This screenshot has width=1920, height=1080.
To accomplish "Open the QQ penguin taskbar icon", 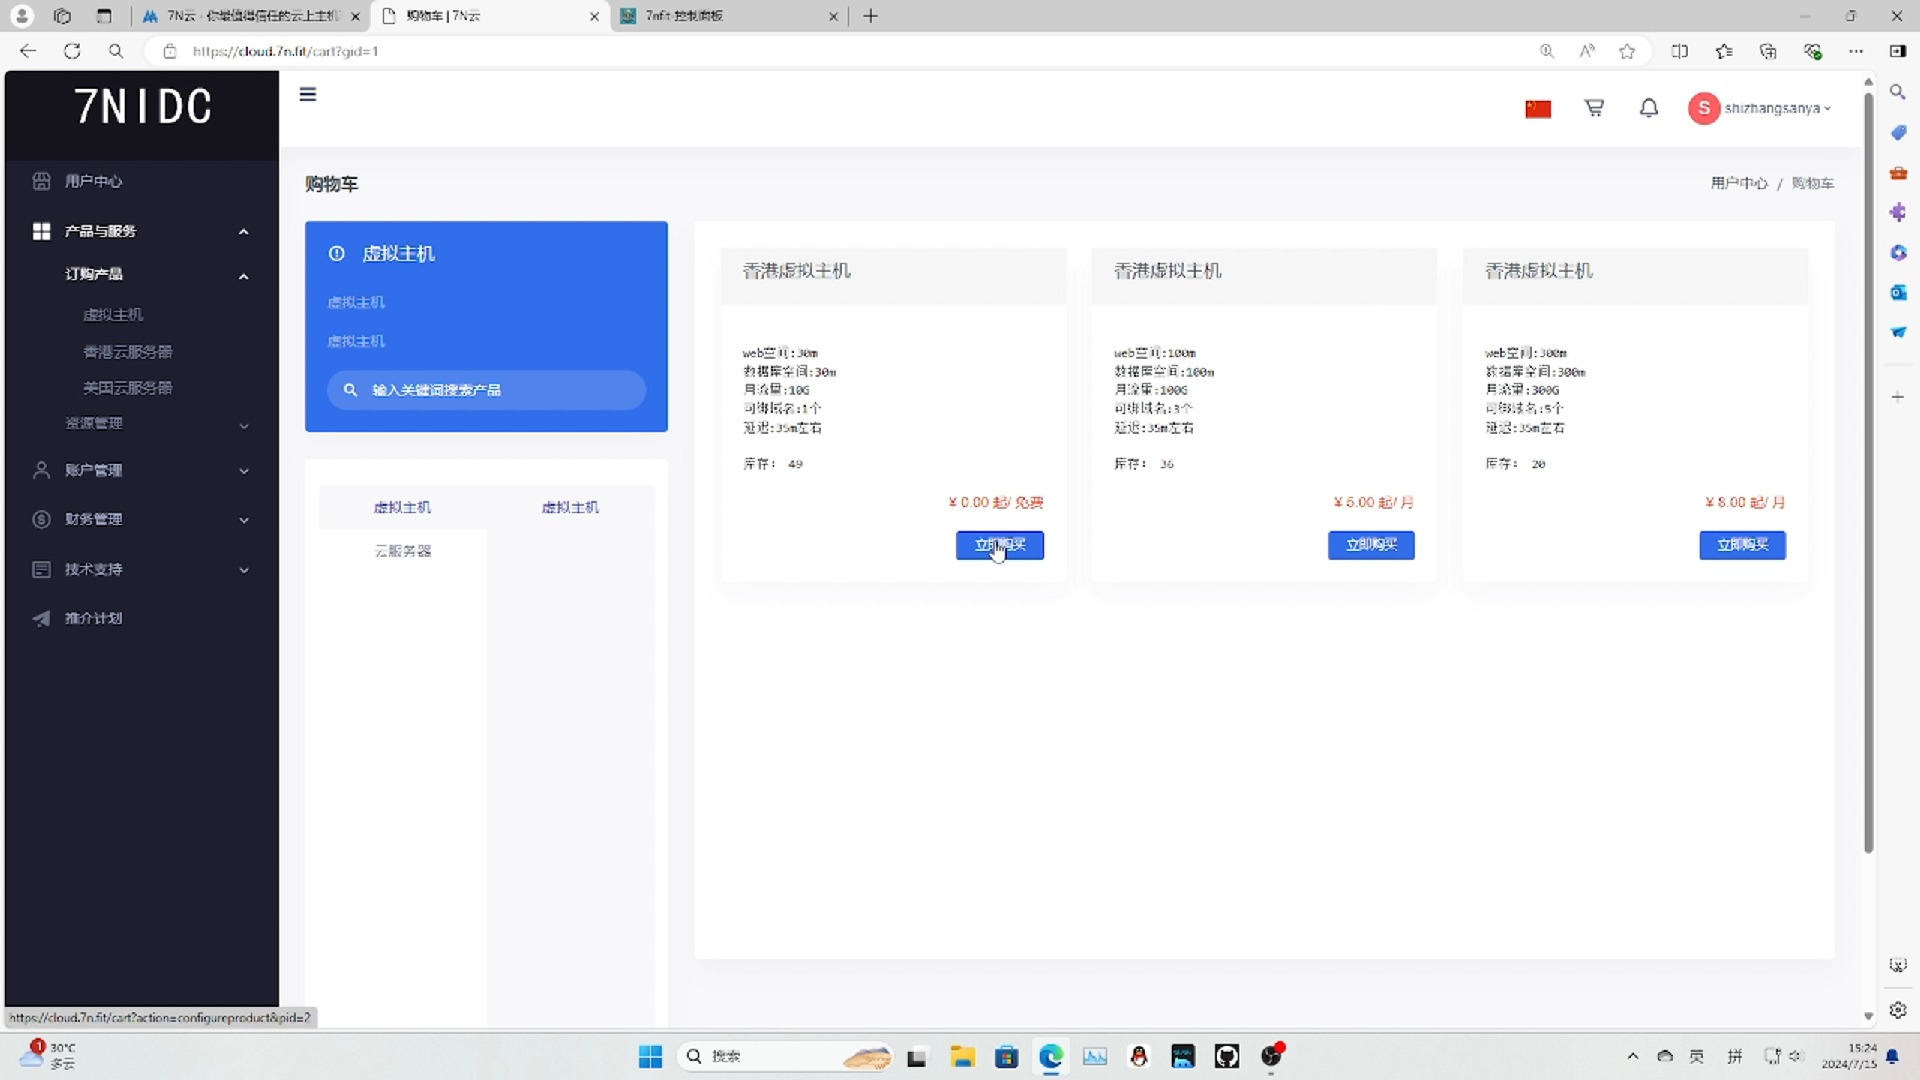I will point(1139,1056).
